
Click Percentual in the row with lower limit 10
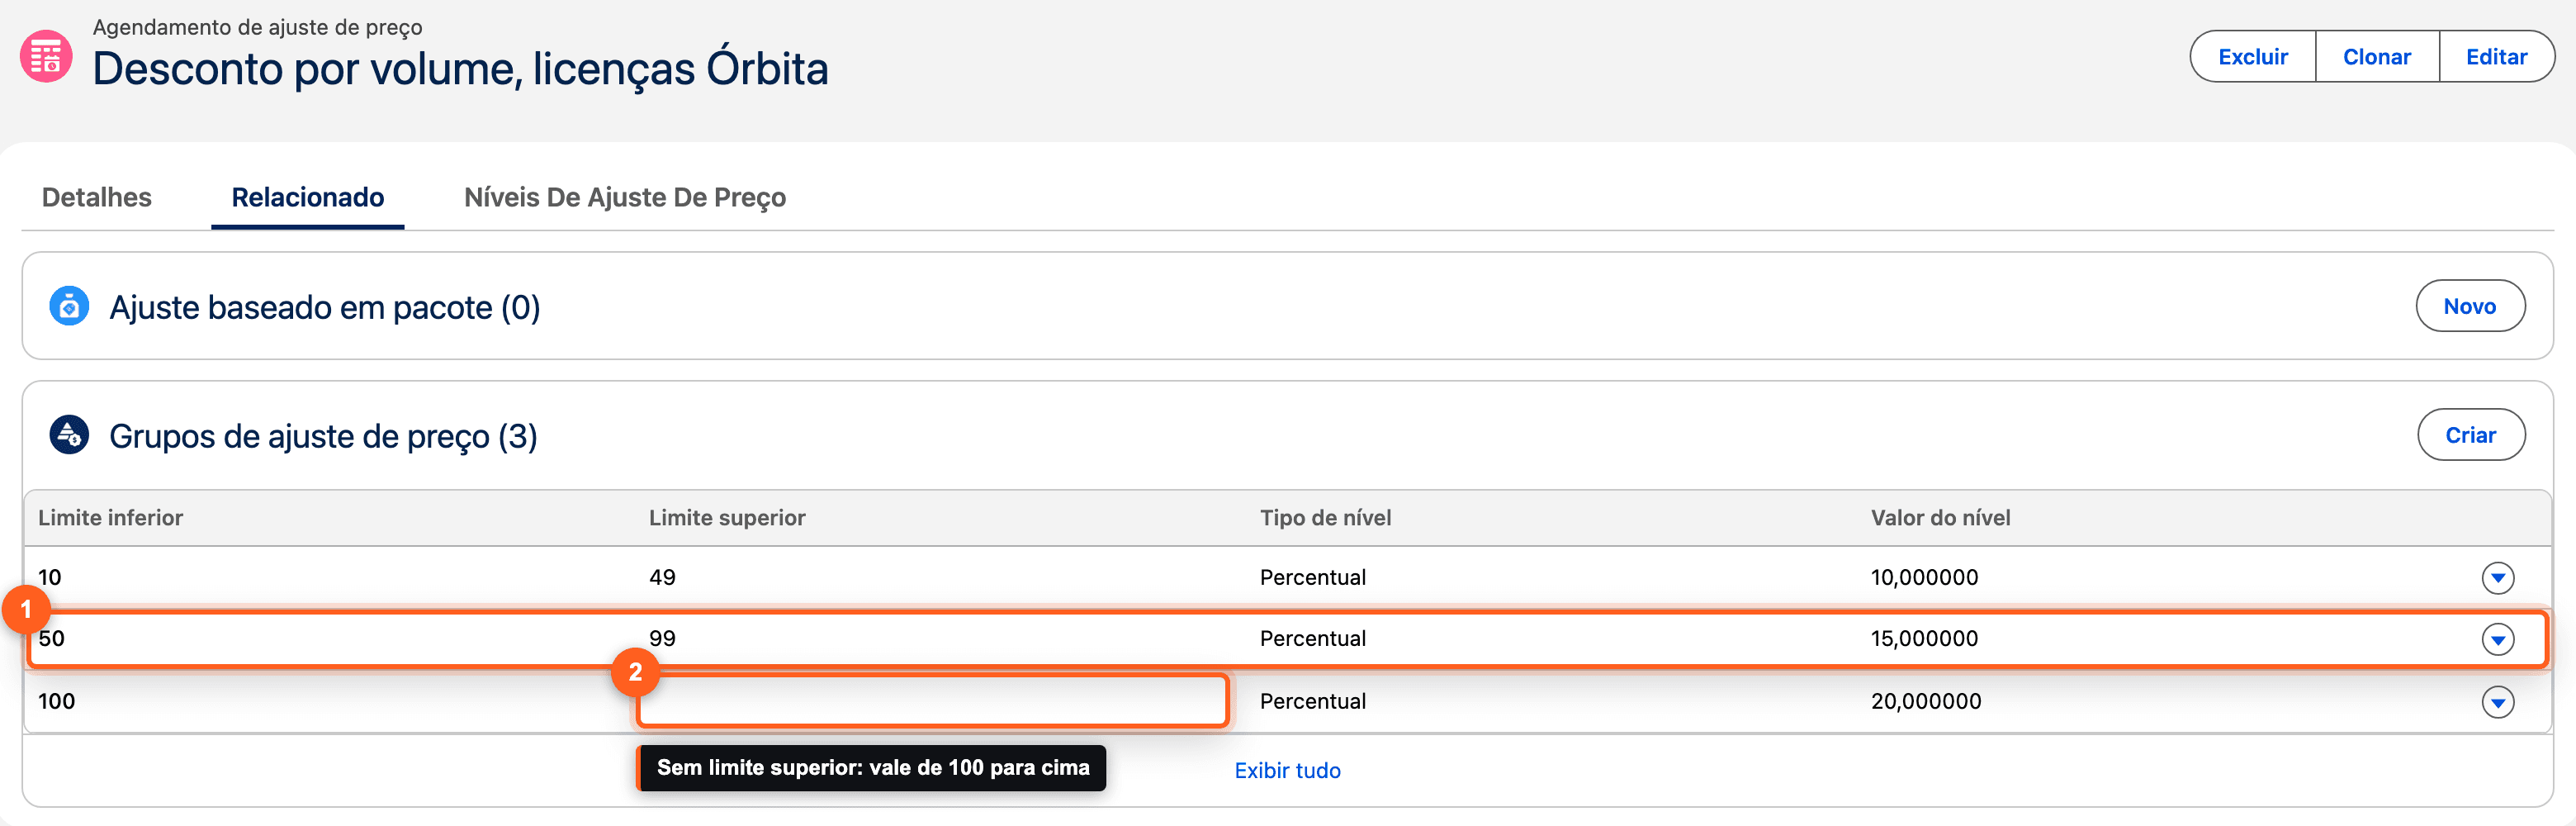pos(1312,578)
